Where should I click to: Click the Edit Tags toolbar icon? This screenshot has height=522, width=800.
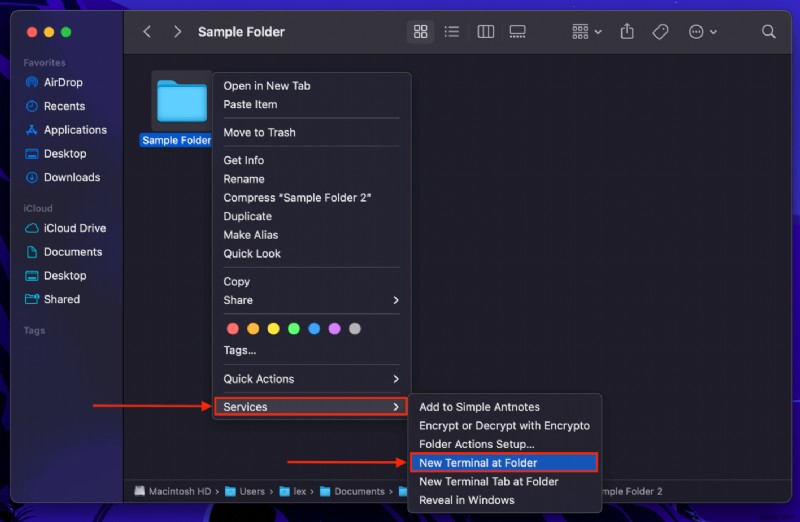pos(660,32)
